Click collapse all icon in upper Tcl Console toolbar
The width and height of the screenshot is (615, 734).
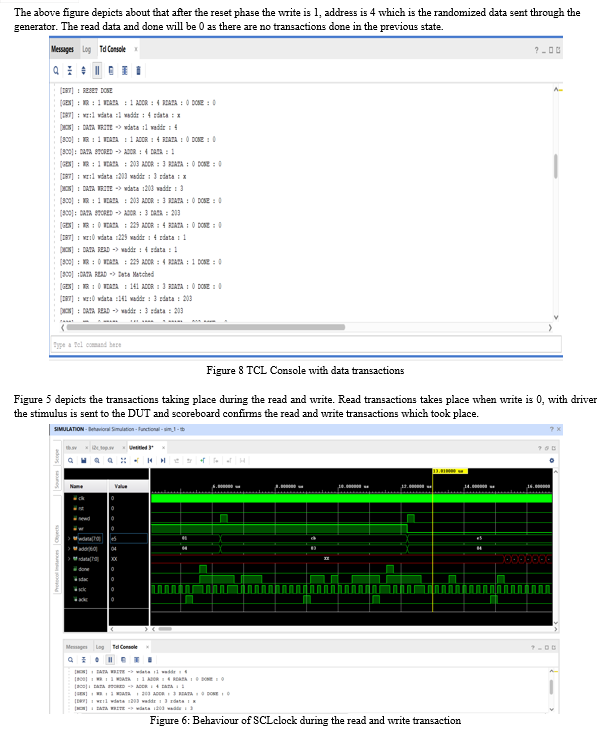(x=70, y=70)
